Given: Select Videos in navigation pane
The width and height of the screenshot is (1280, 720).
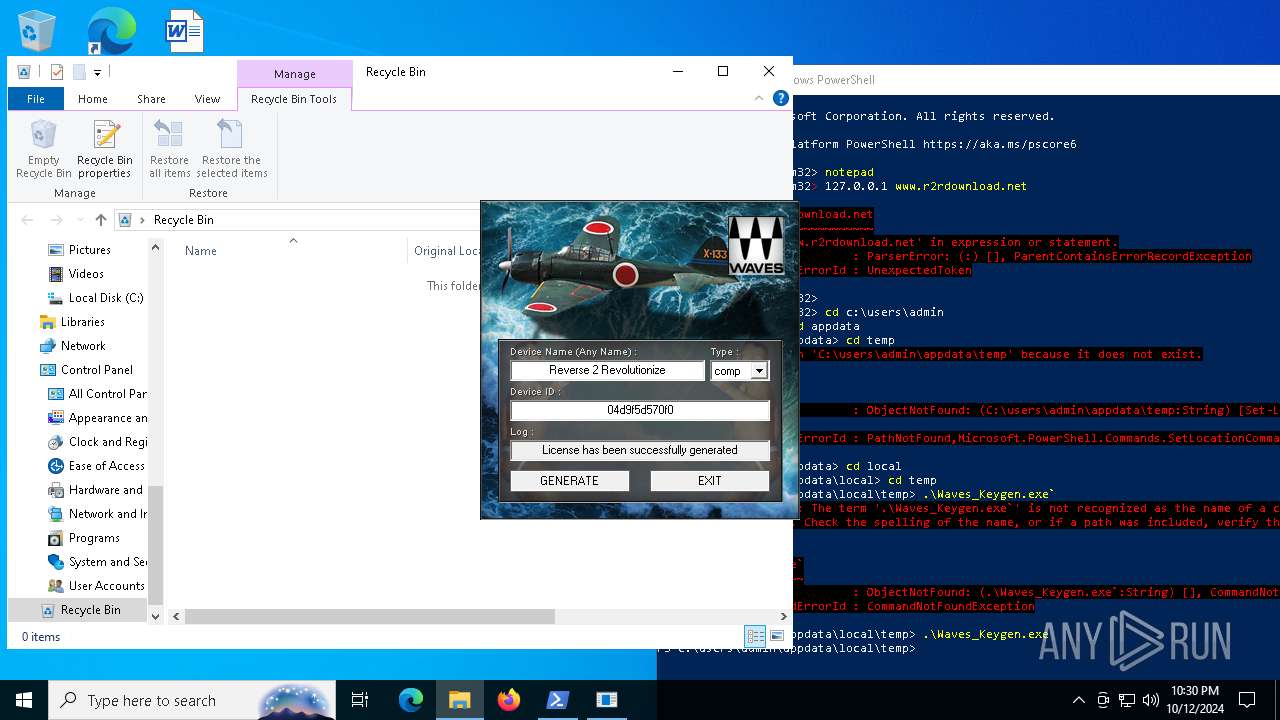Looking at the screenshot, I should pos(86,274).
